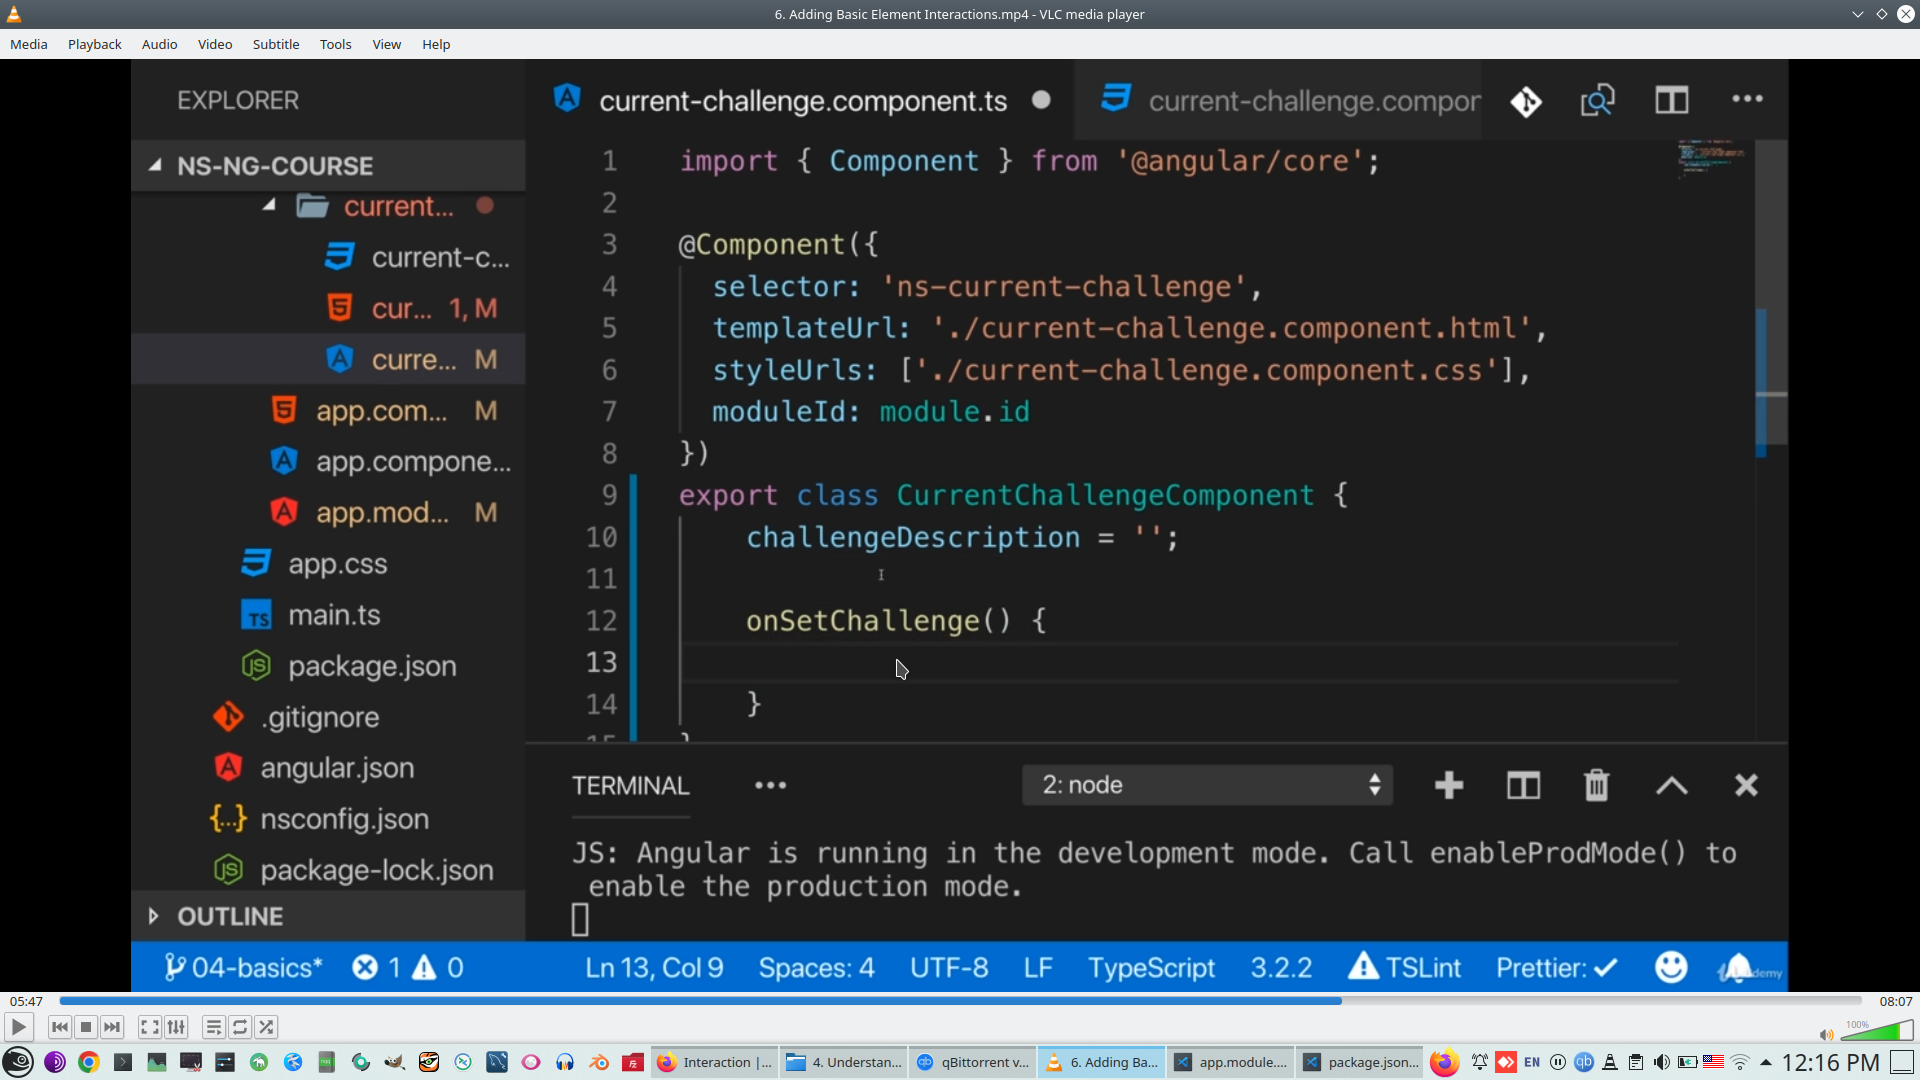Viewport: 1920px width, 1080px height.
Task: Seek on the video progress bar
Action: (x=960, y=1001)
